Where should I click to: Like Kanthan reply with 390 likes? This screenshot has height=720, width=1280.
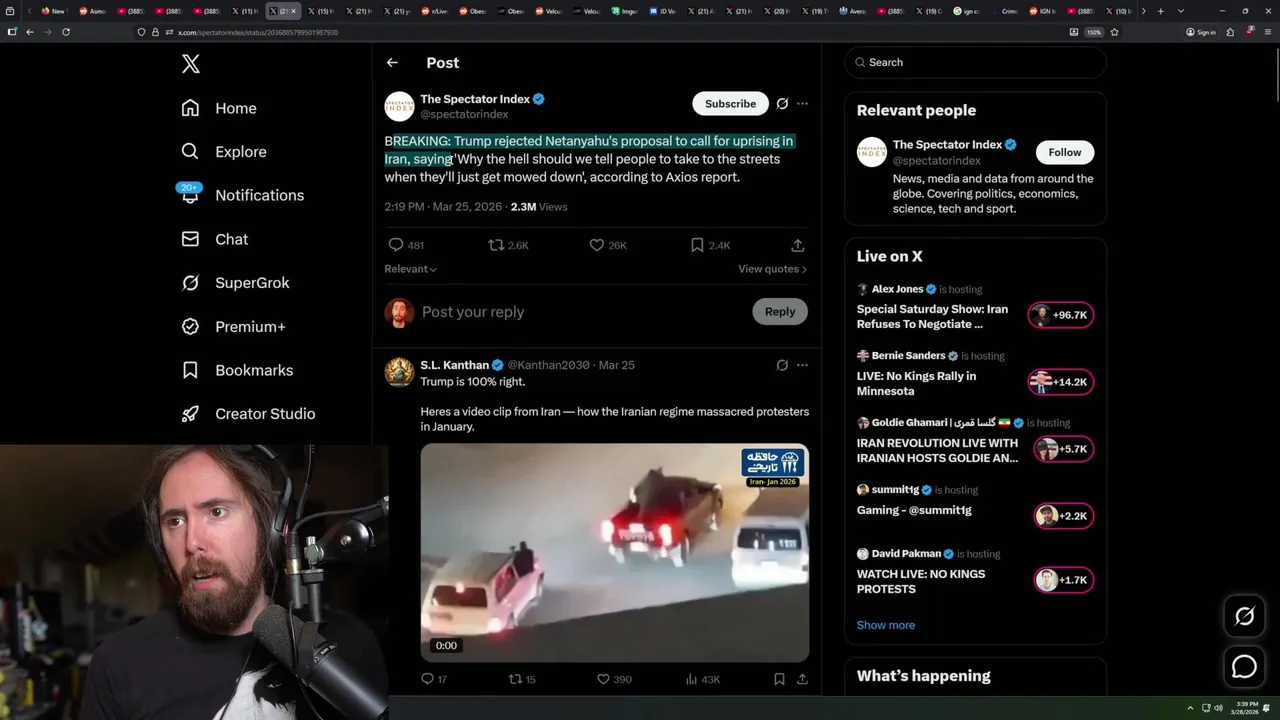[x=614, y=679]
